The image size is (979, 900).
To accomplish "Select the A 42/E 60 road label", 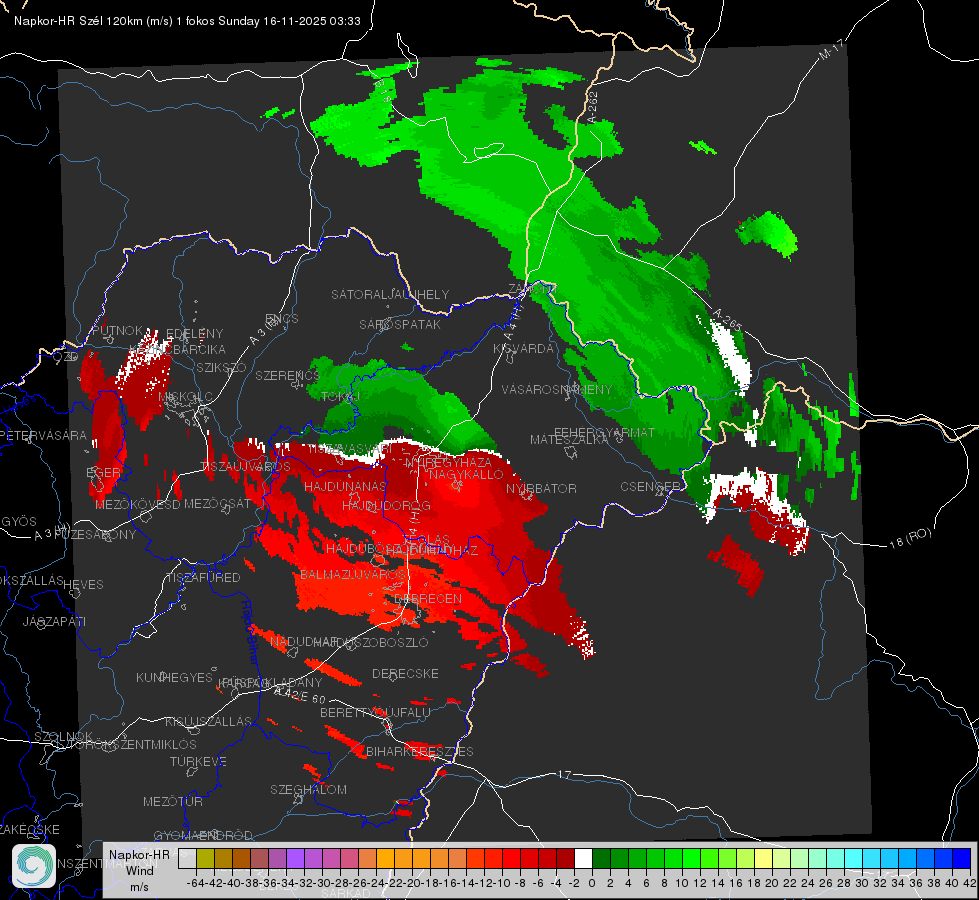I will pos(300,695).
